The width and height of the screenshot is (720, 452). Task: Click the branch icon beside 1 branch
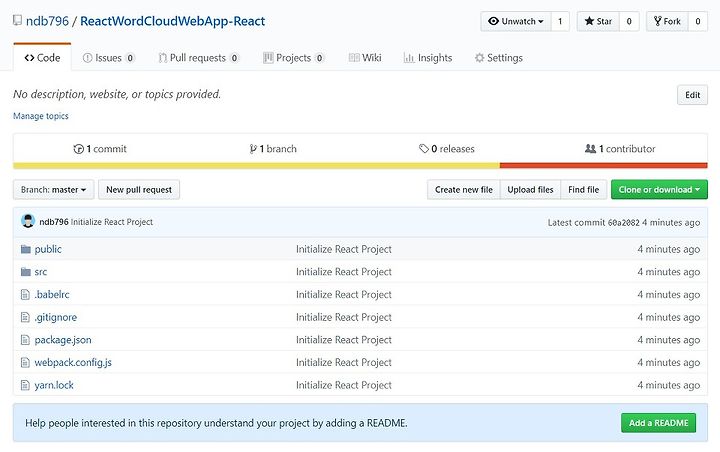pyautogui.click(x=253, y=149)
